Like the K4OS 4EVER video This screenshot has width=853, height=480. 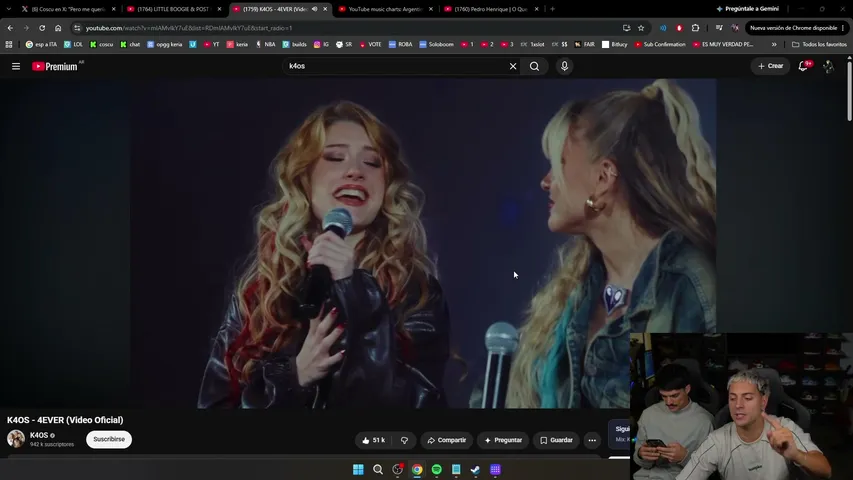373,440
